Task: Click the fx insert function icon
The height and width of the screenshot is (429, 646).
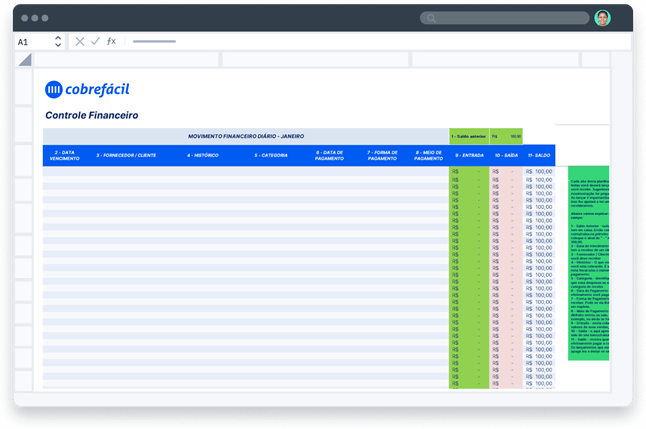Action: [111, 41]
